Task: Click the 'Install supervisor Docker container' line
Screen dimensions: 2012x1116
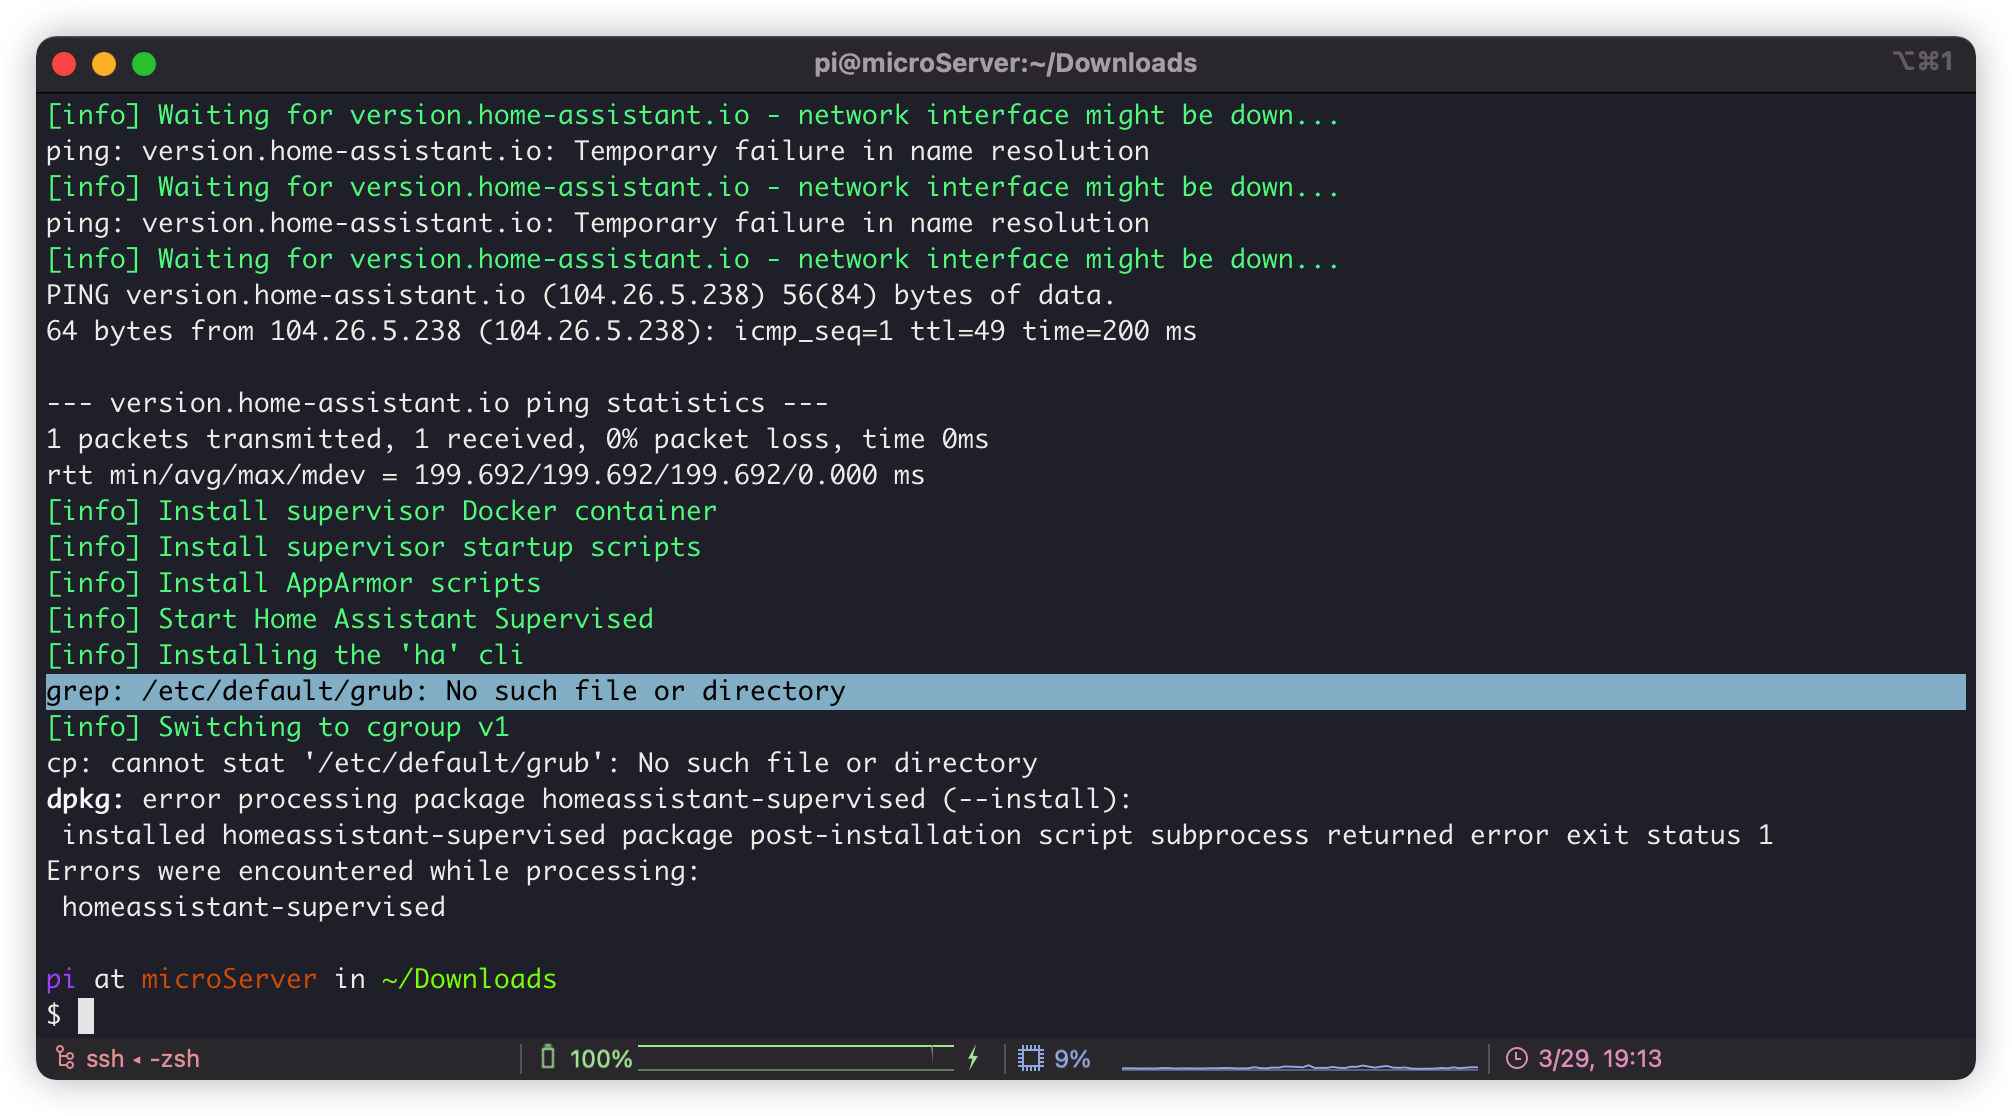Action: click(382, 511)
